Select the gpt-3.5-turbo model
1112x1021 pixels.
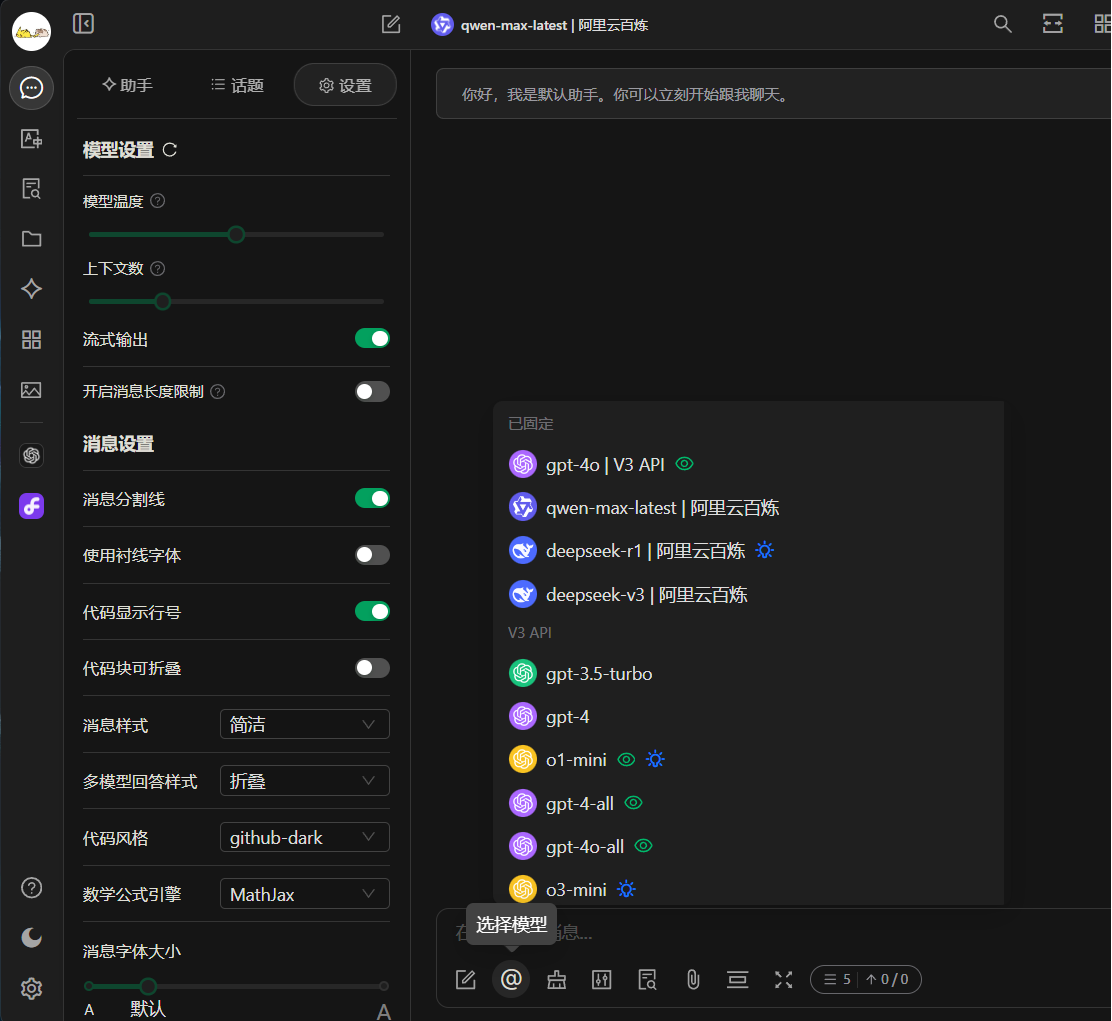tap(748, 674)
